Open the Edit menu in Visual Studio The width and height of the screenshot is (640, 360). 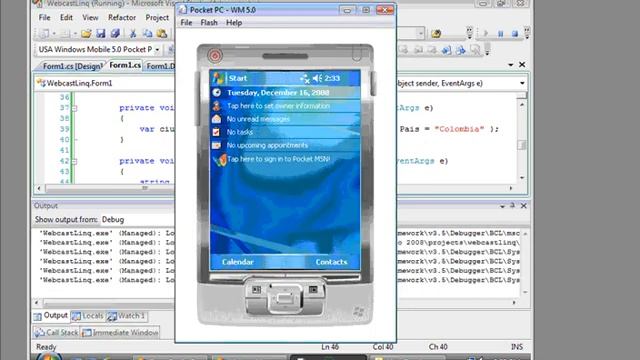pyautogui.click(x=66, y=18)
